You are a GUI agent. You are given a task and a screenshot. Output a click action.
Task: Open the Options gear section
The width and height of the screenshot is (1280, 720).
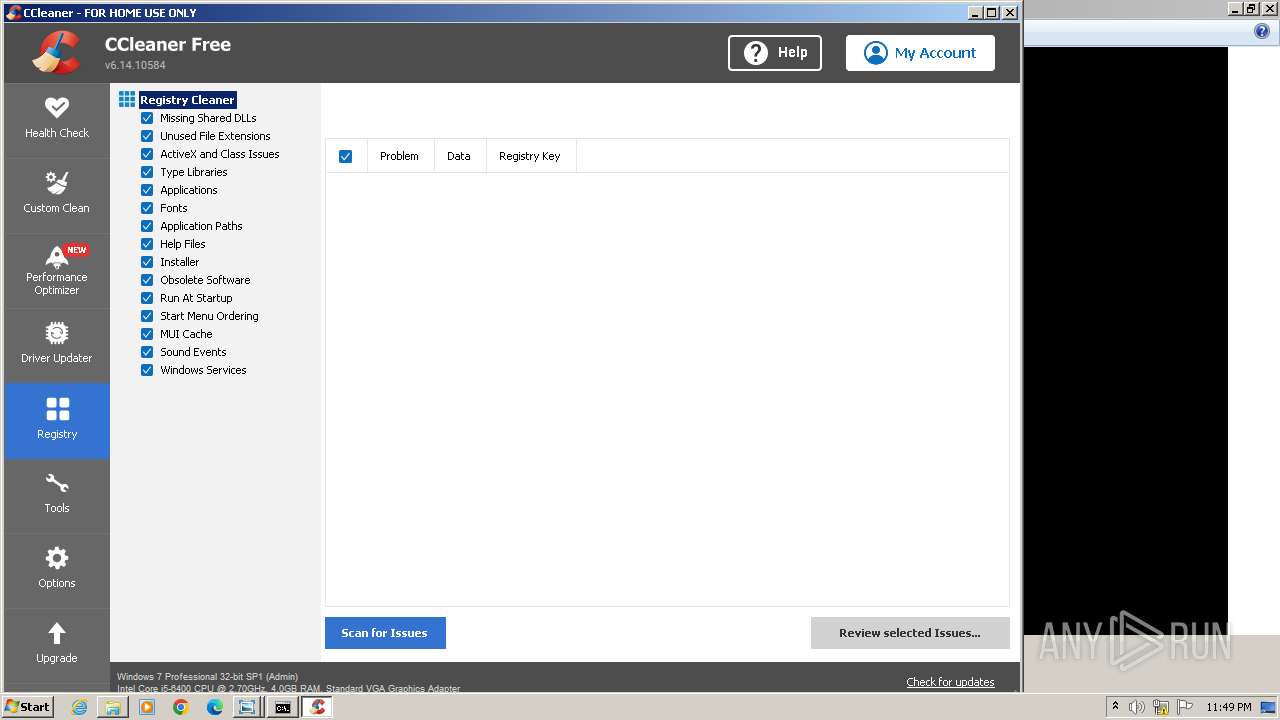tap(57, 570)
